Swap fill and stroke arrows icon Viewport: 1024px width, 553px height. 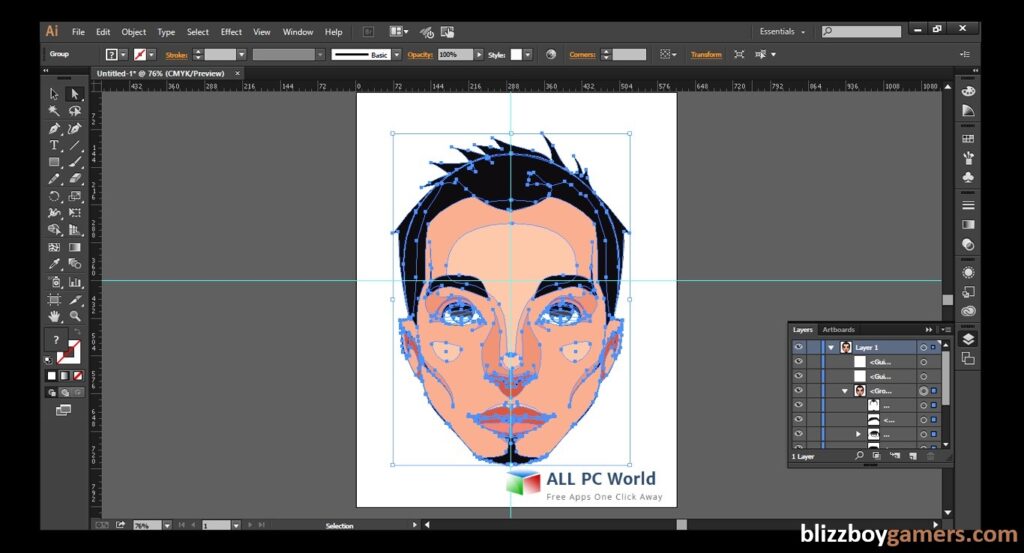pos(77,333)
